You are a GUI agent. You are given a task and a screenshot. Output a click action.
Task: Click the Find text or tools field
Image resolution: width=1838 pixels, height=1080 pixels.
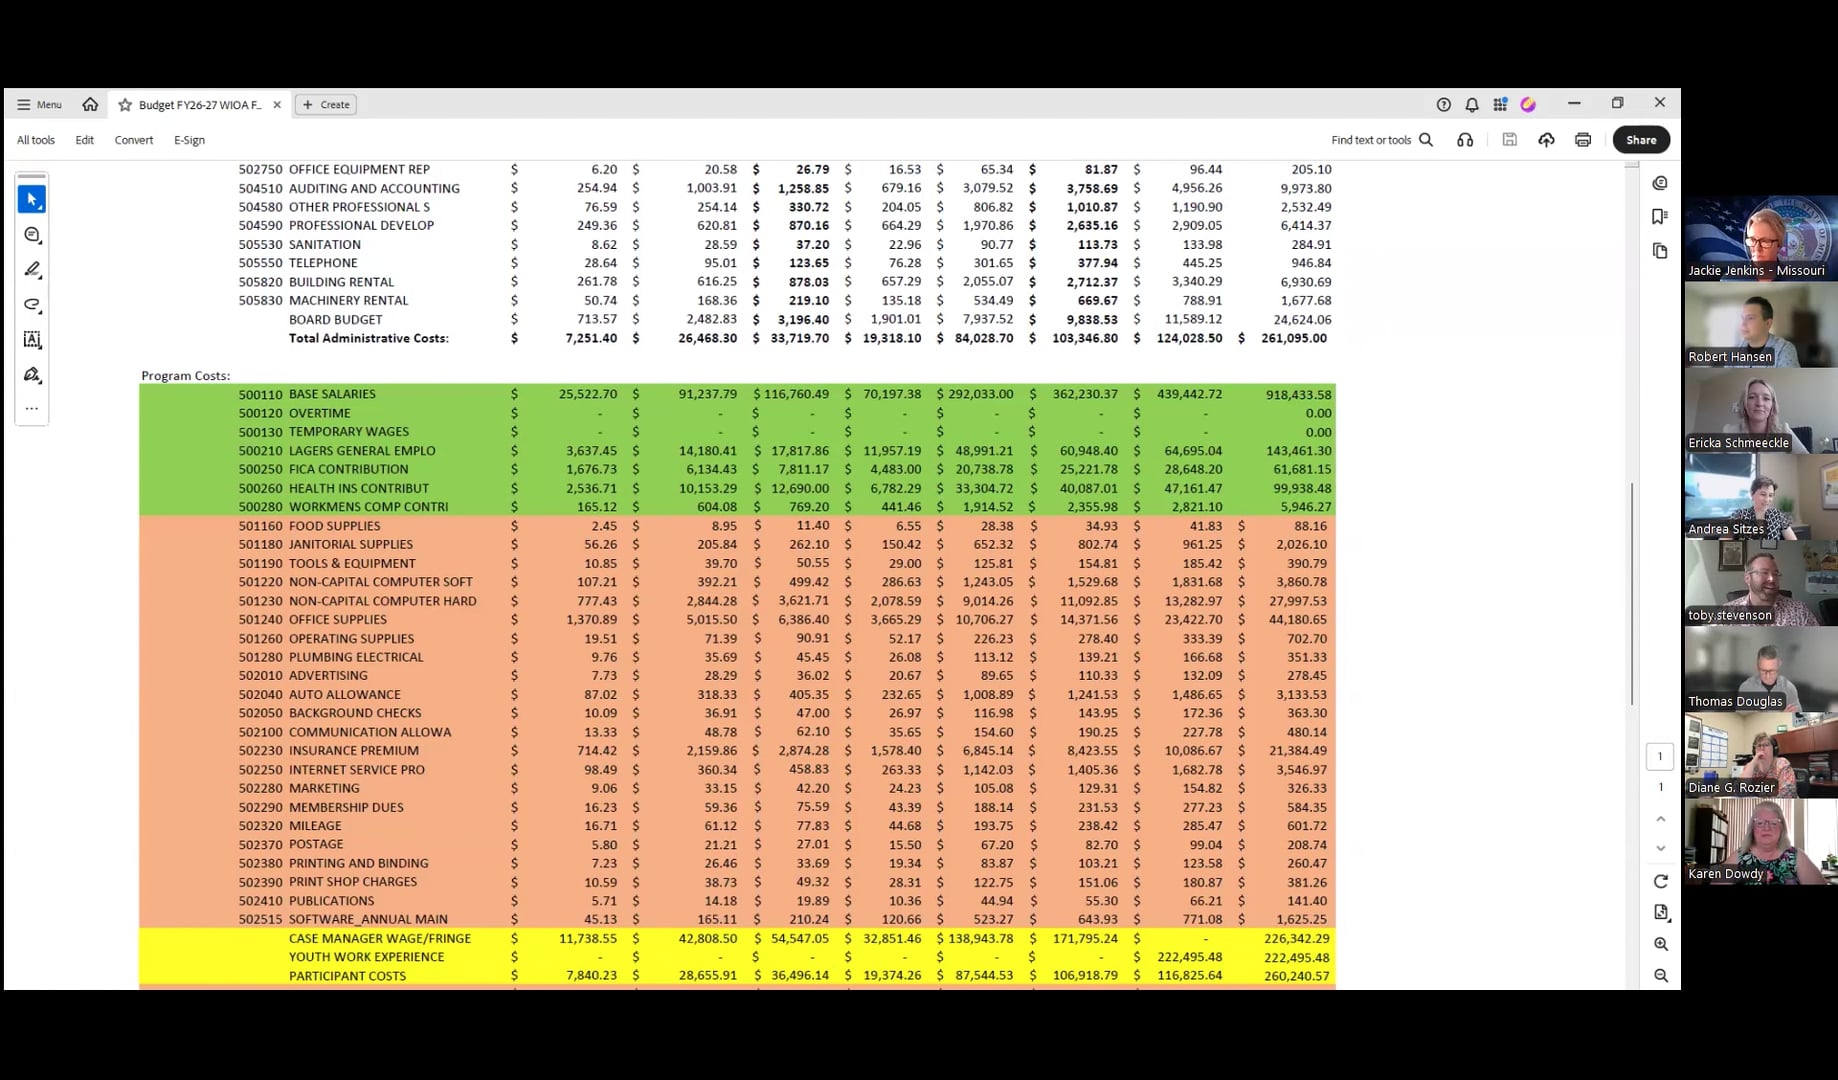coord(1382,140)
